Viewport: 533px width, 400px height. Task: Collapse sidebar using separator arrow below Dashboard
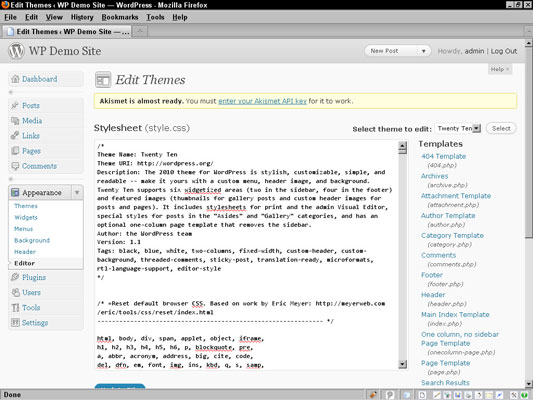coord(11,92)
